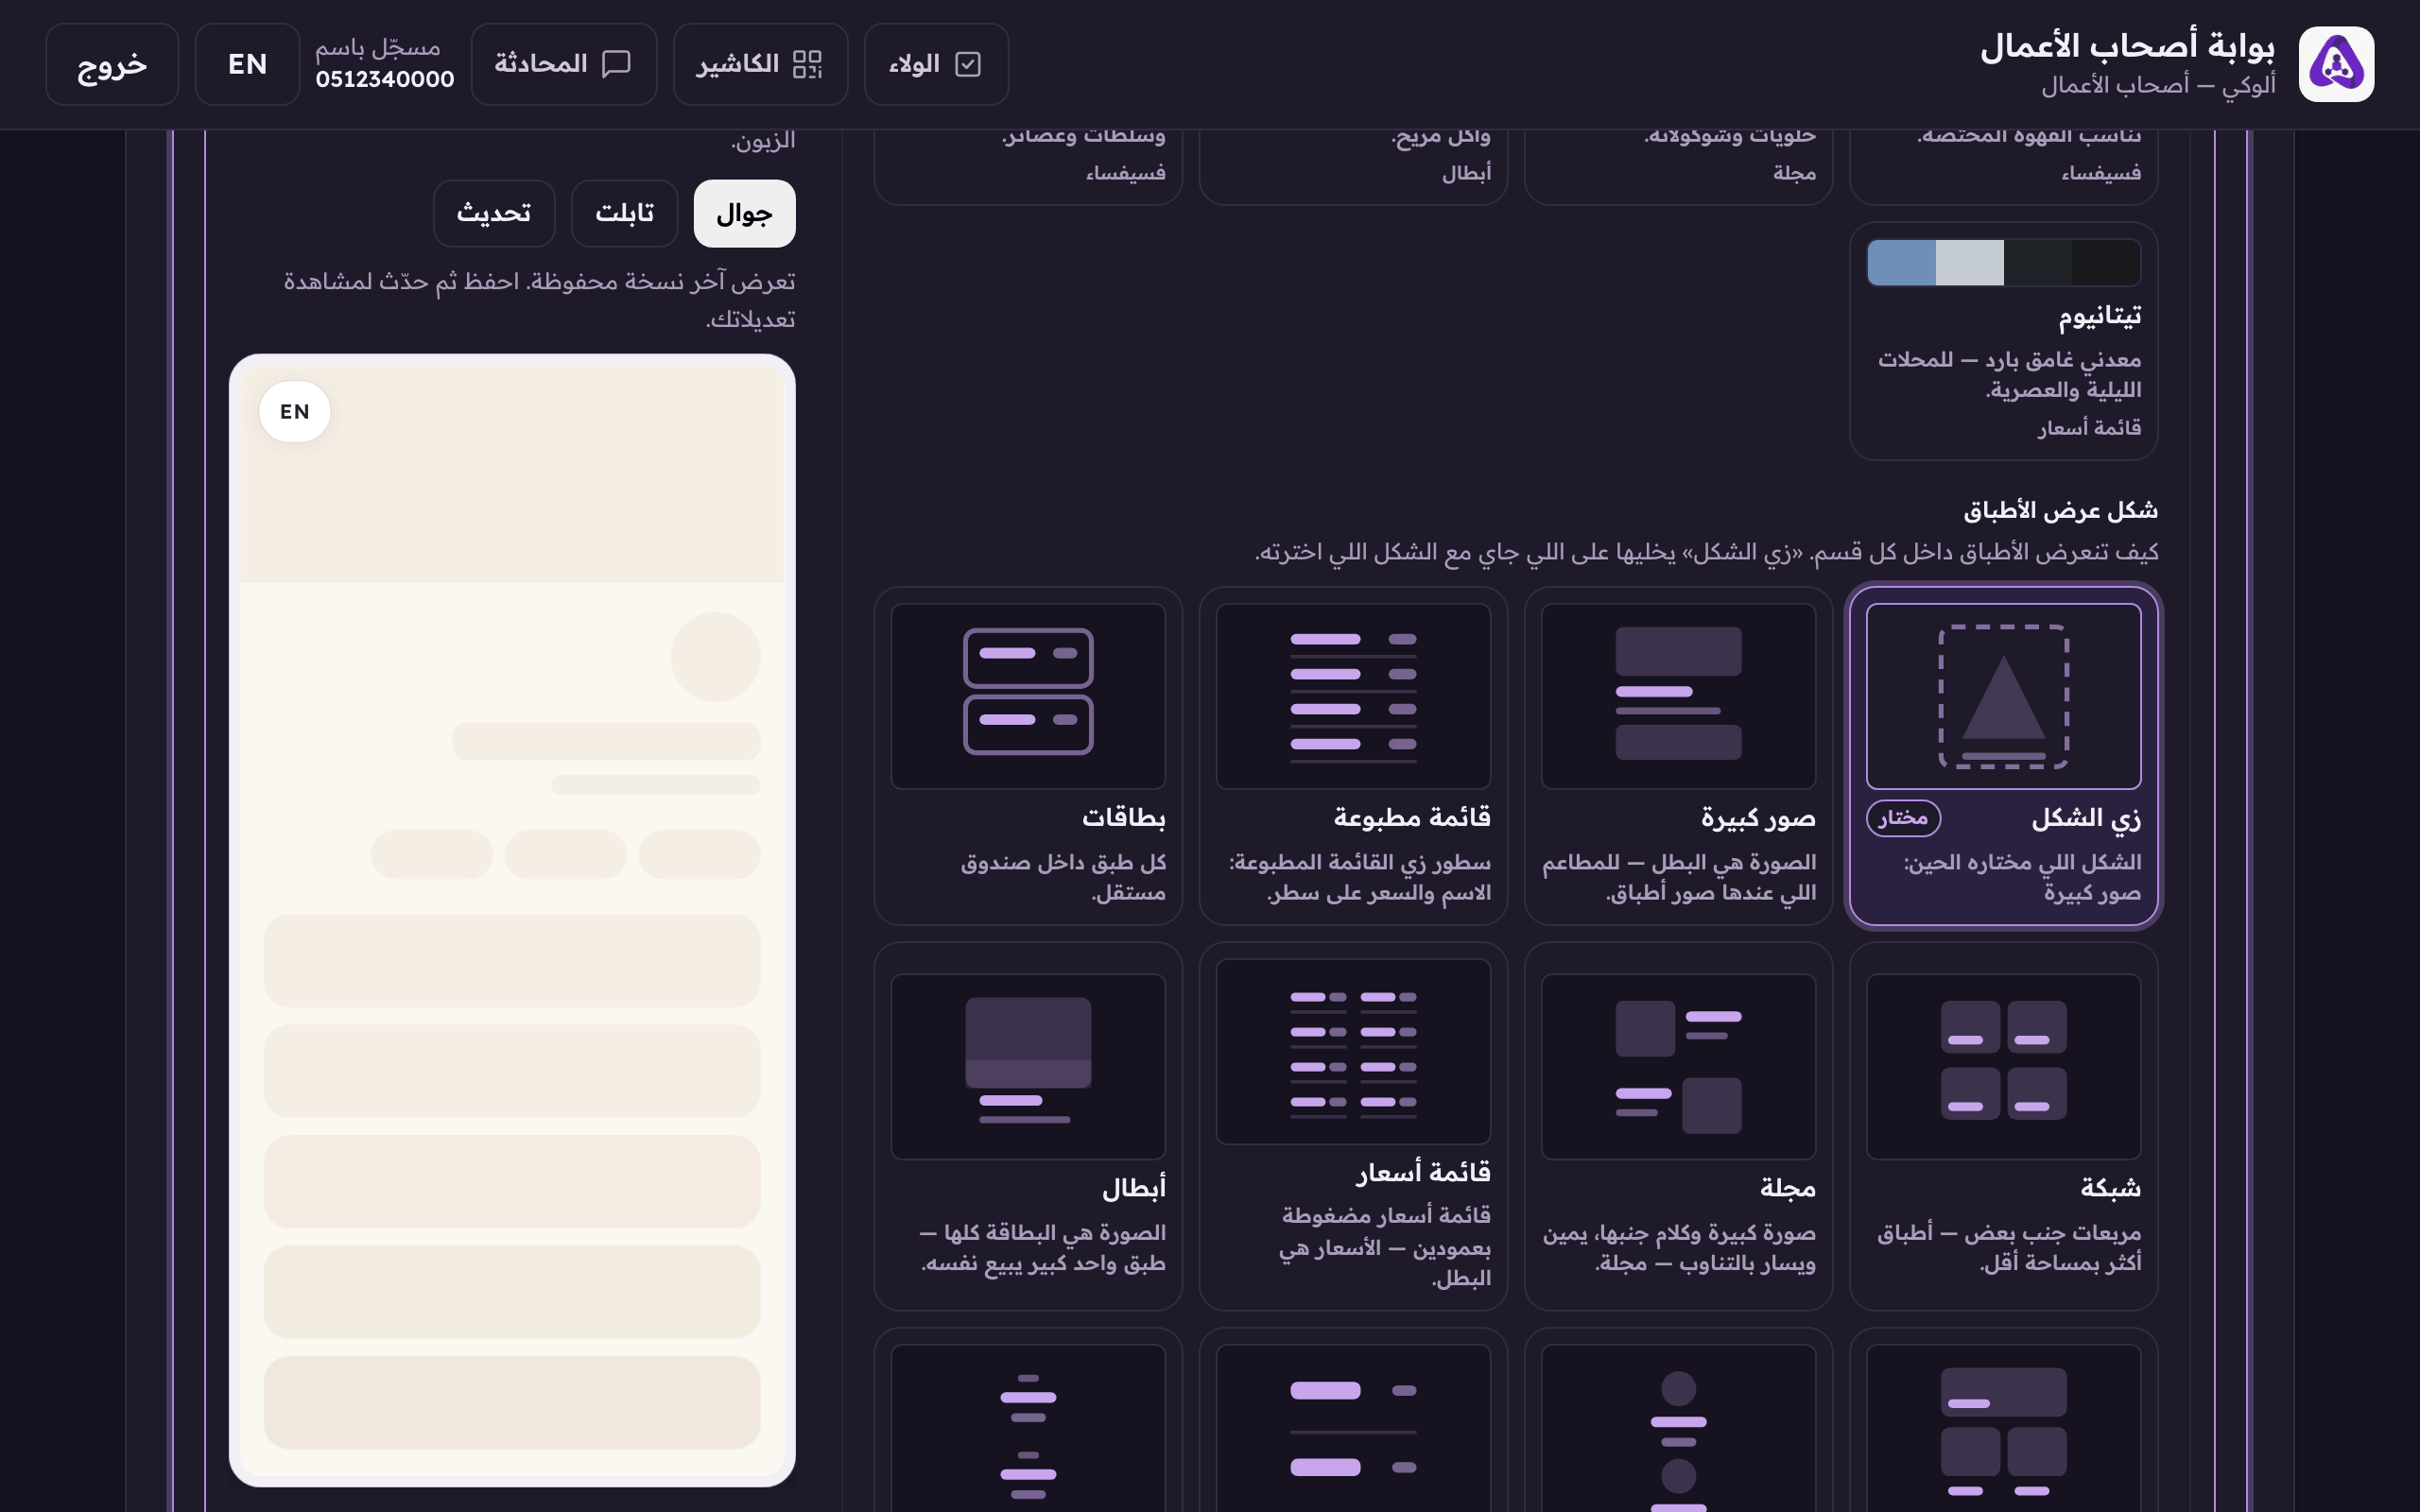The width and height of the screenshot is (2420, 1512).
Task: Click the chat bubble icon beside المحادثة
Action: point(616,64)
